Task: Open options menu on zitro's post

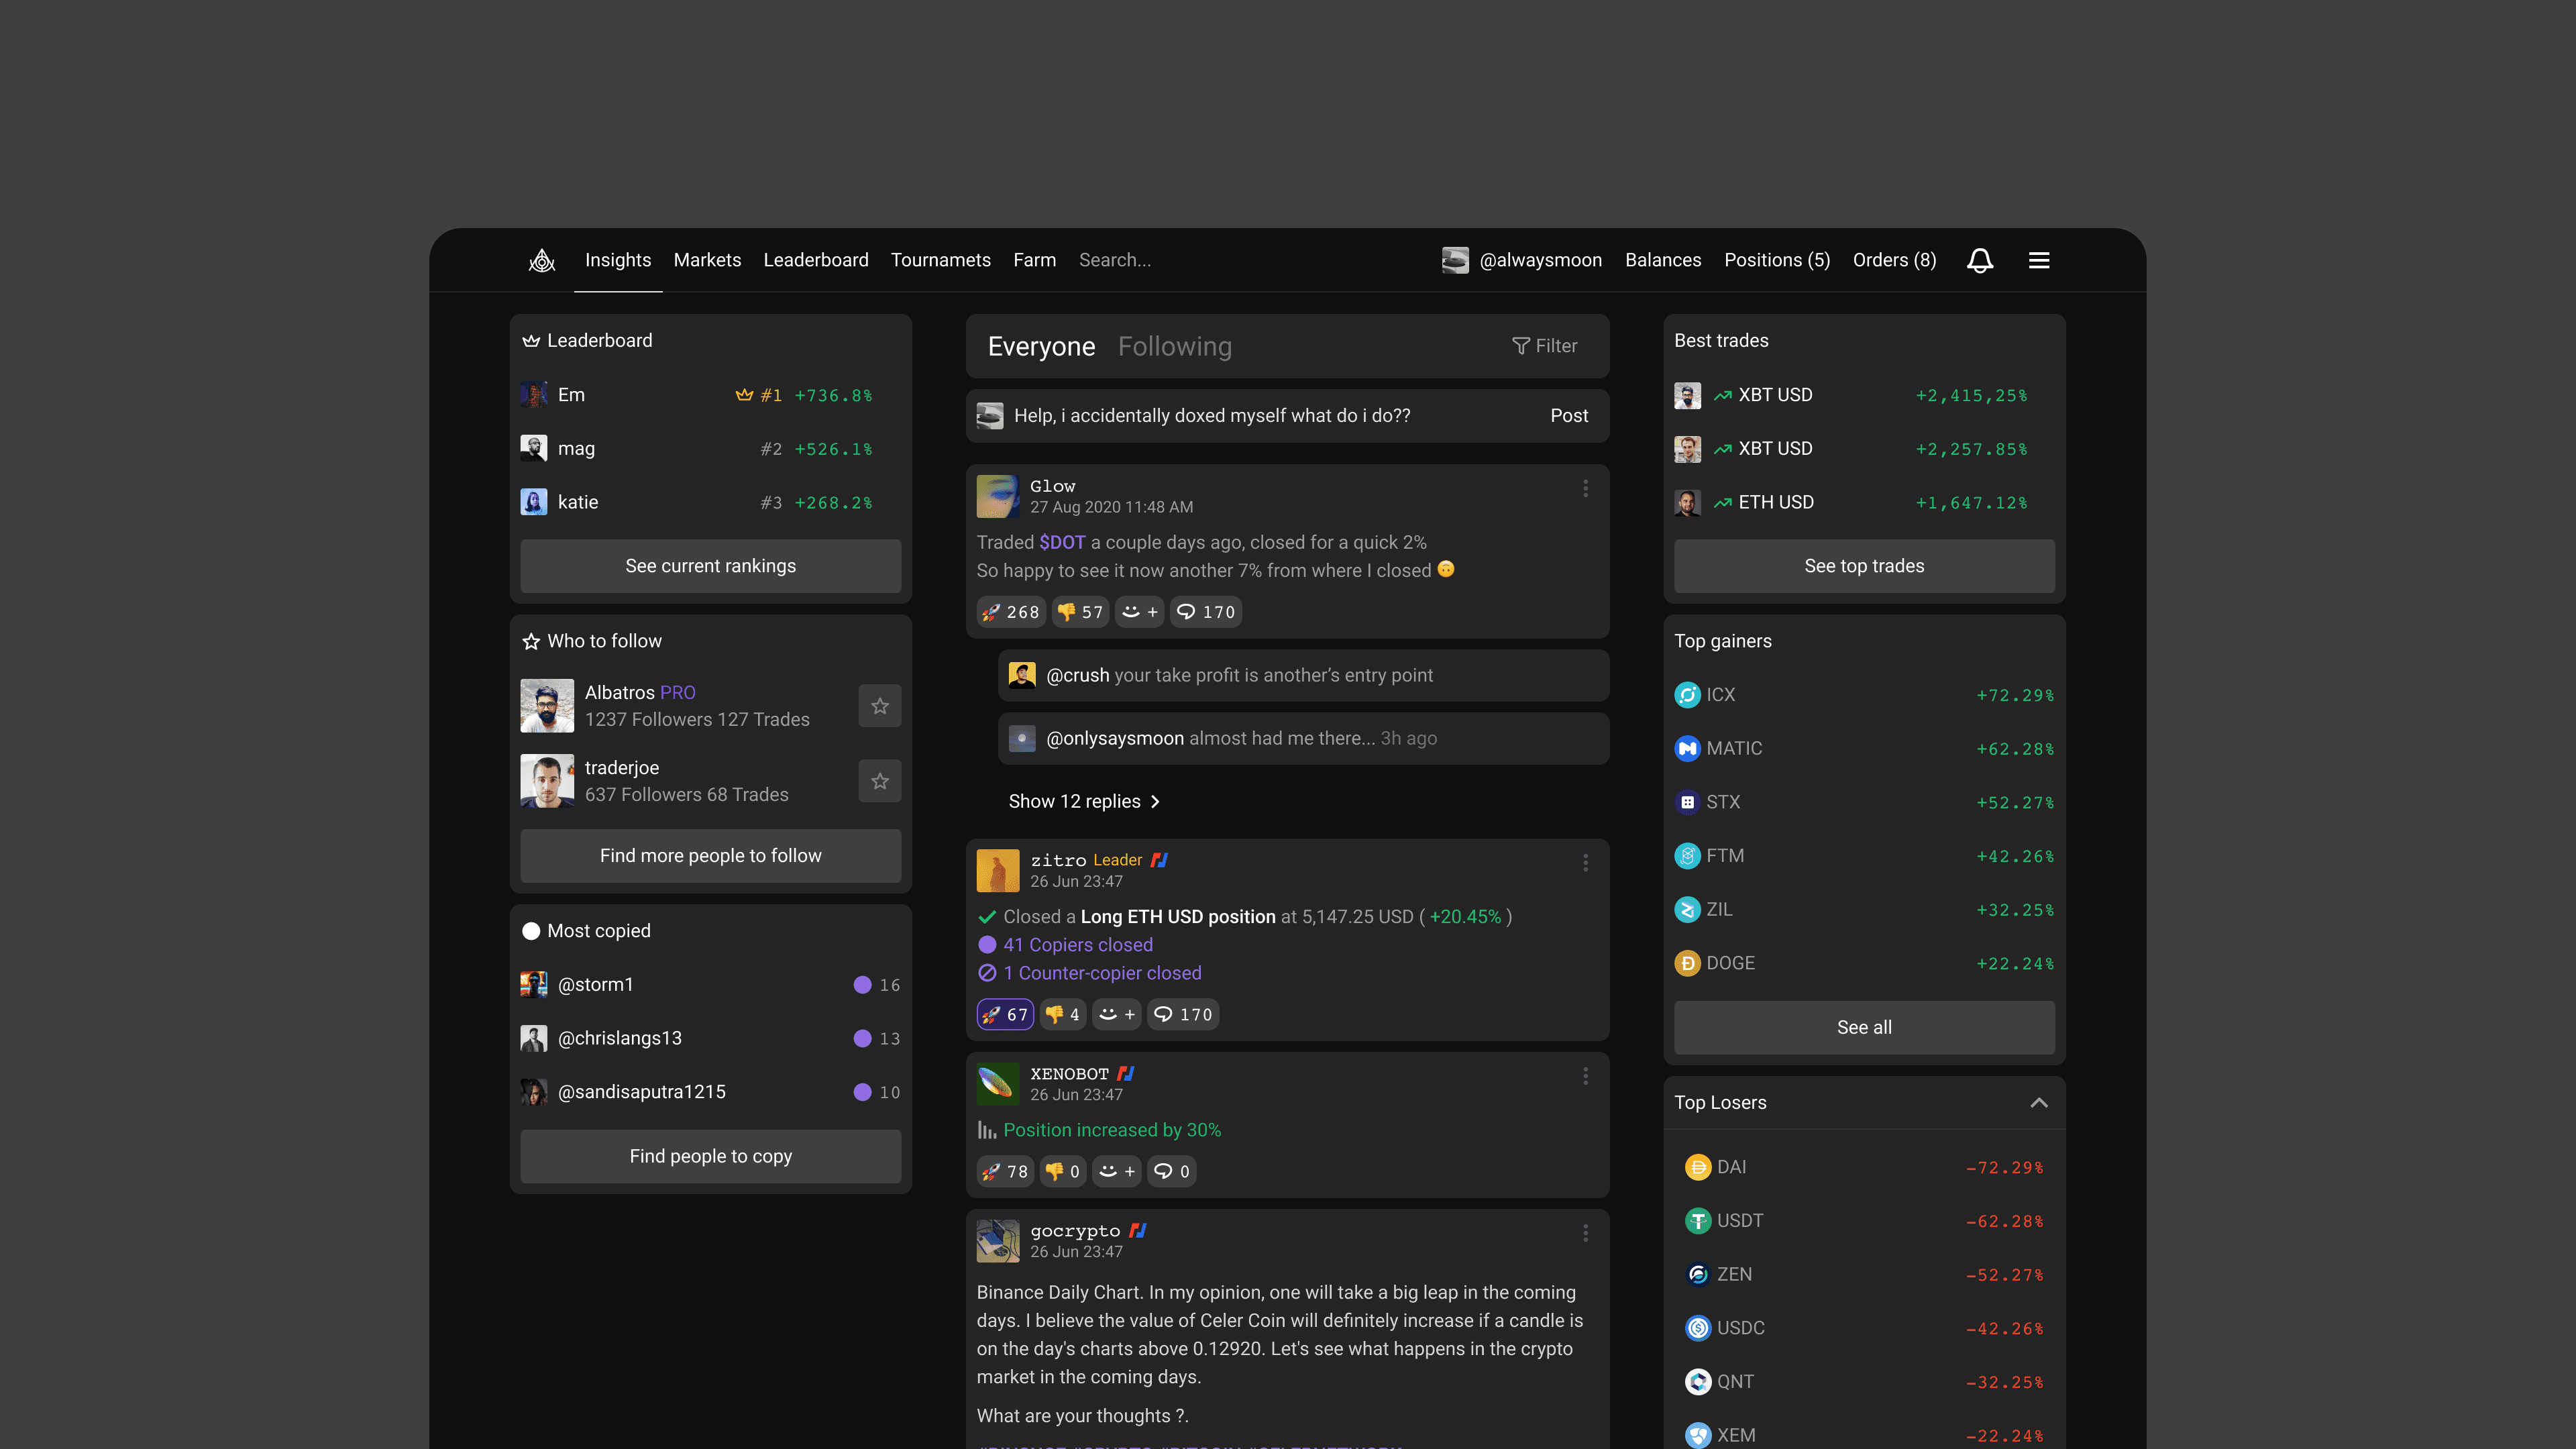Action: (x=1585, y=863)
